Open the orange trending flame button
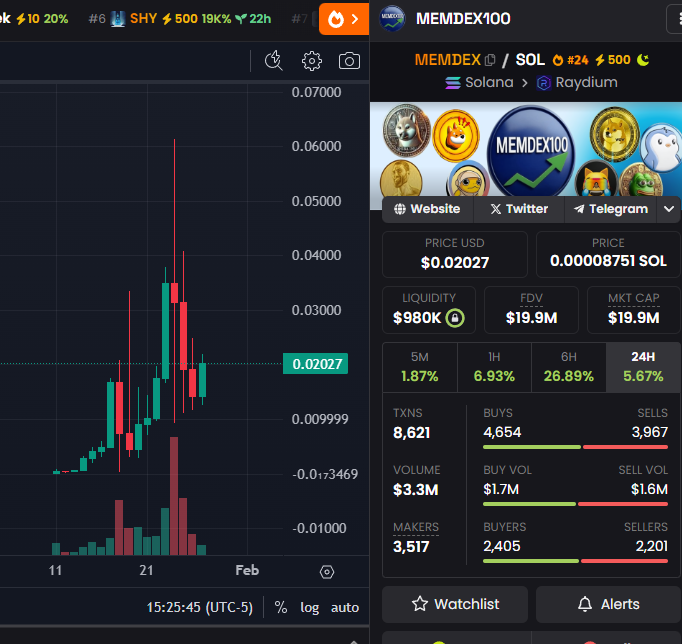The width and height of the screenshot is (682, 644). click(x=344, y=19)
